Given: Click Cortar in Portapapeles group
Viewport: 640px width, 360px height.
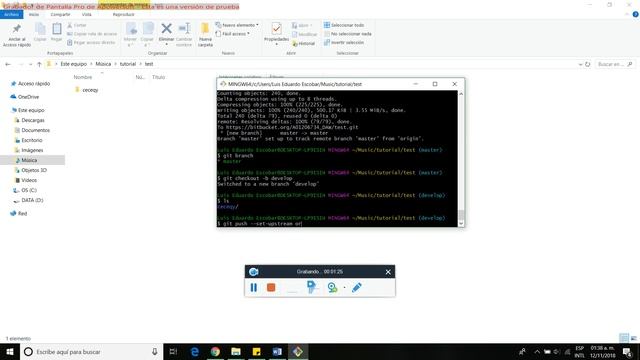Looking at the screenshot, I should [x=77, y=25].
